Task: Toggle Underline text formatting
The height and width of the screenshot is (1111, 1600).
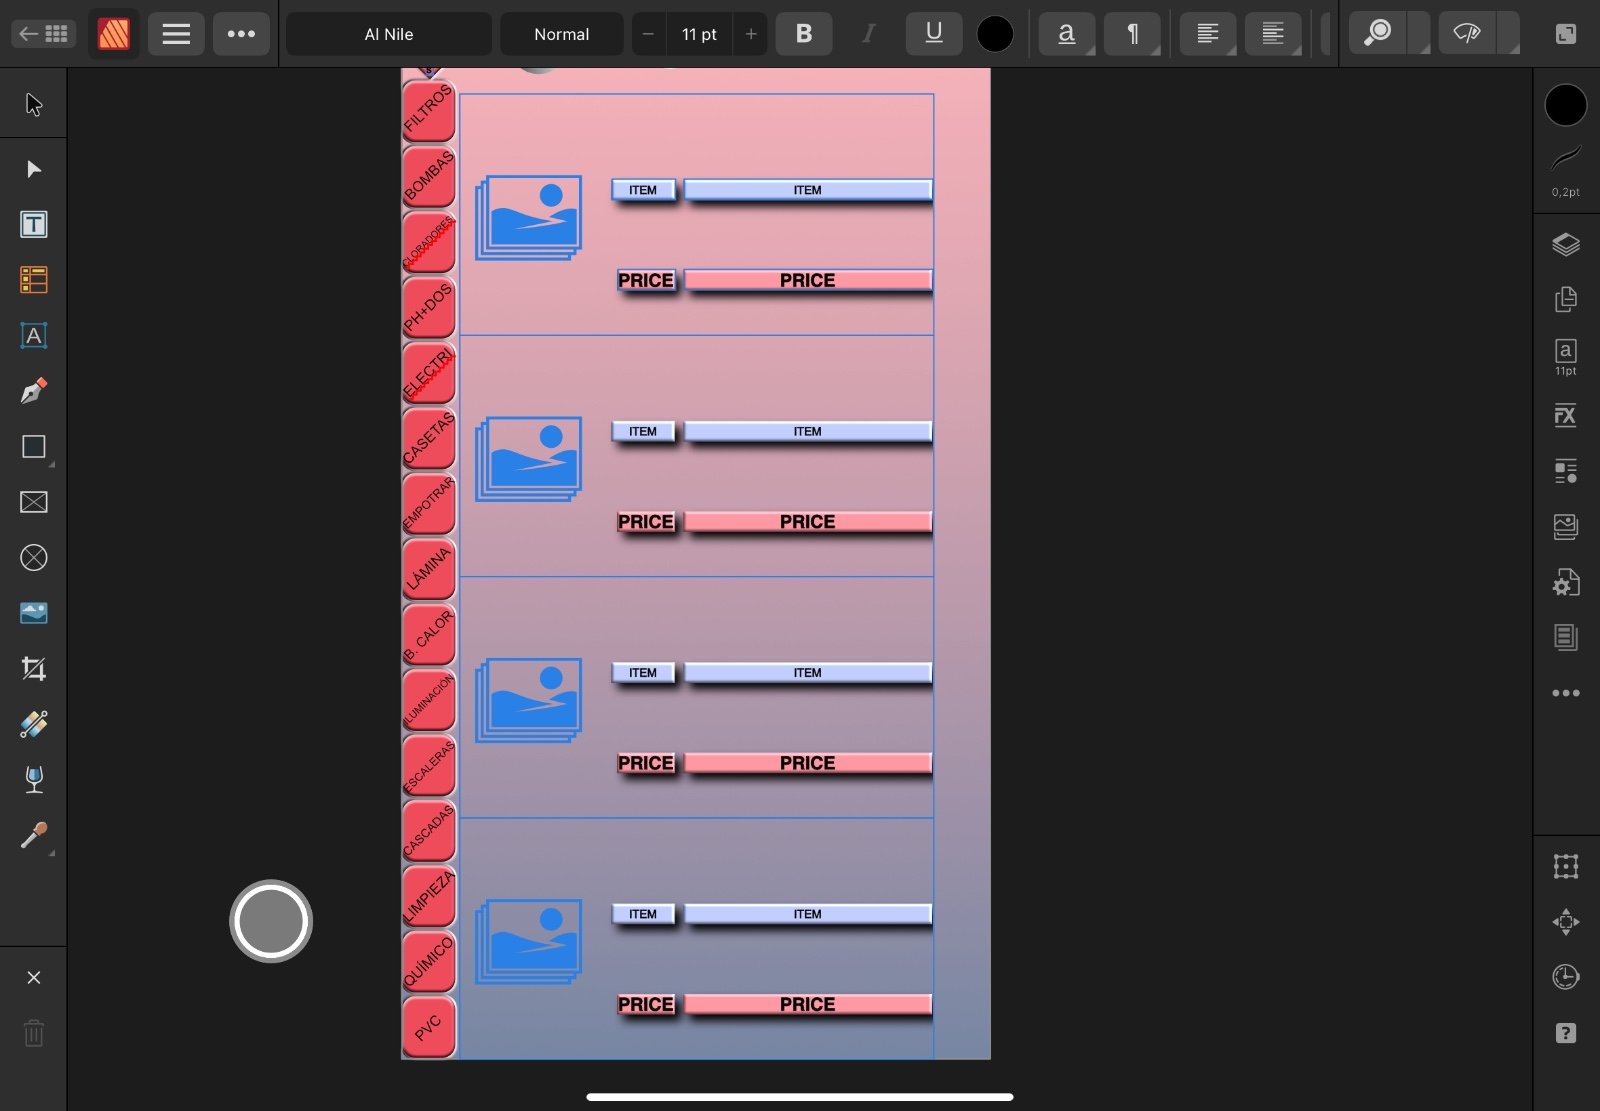Action: pyautogui.click(x=933, y=34)
